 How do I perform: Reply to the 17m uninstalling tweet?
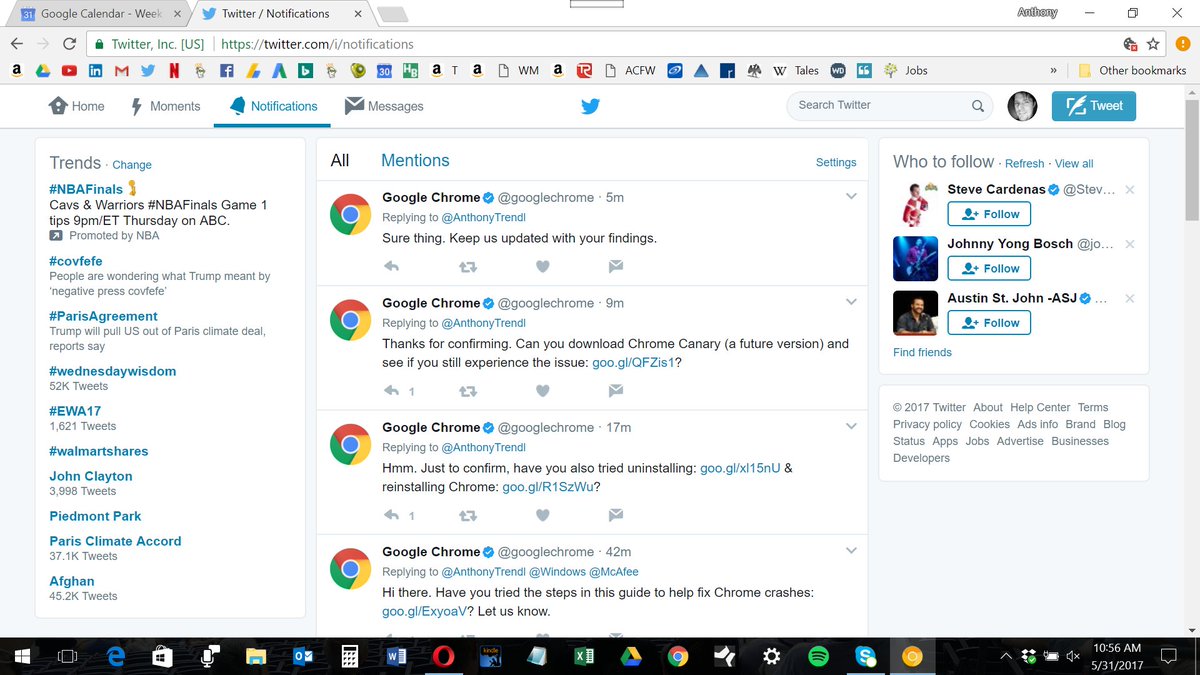(392, 515)
